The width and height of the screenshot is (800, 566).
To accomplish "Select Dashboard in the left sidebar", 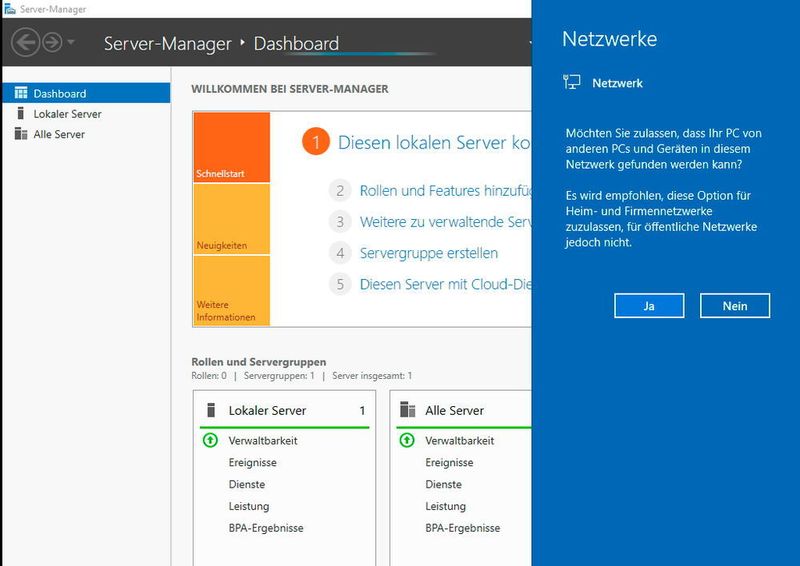I will [x=86, y=93].
